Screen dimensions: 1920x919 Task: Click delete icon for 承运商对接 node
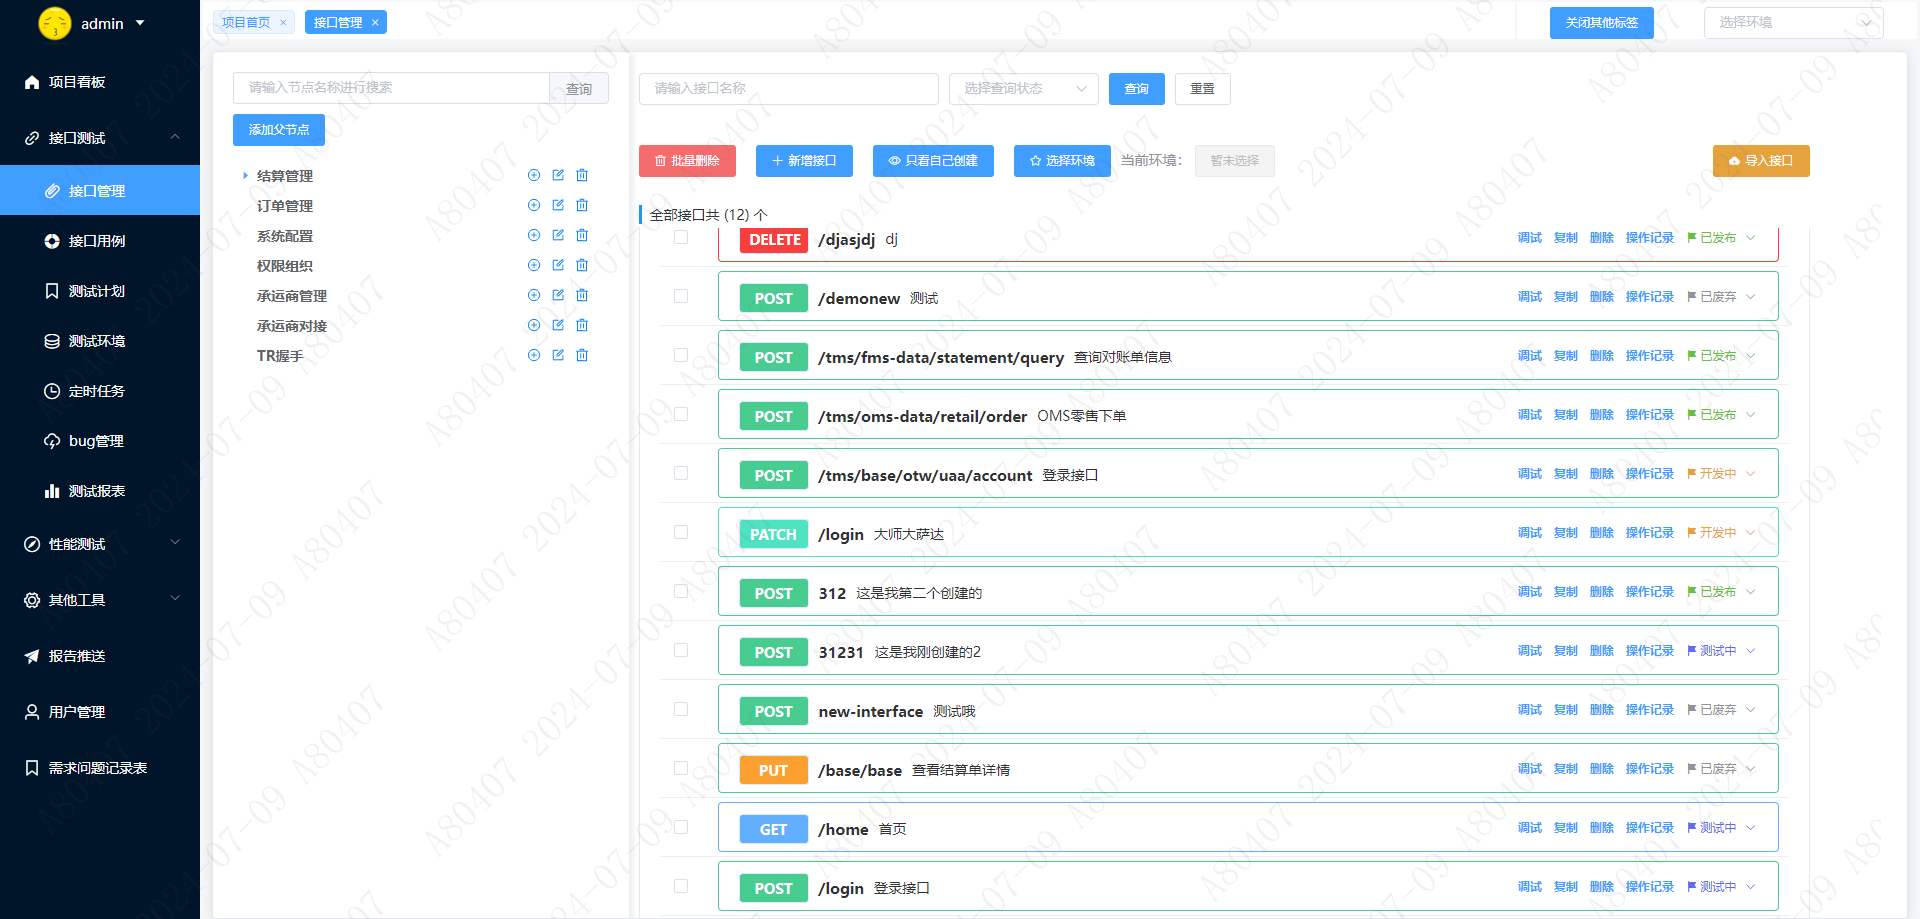(582, 325)
